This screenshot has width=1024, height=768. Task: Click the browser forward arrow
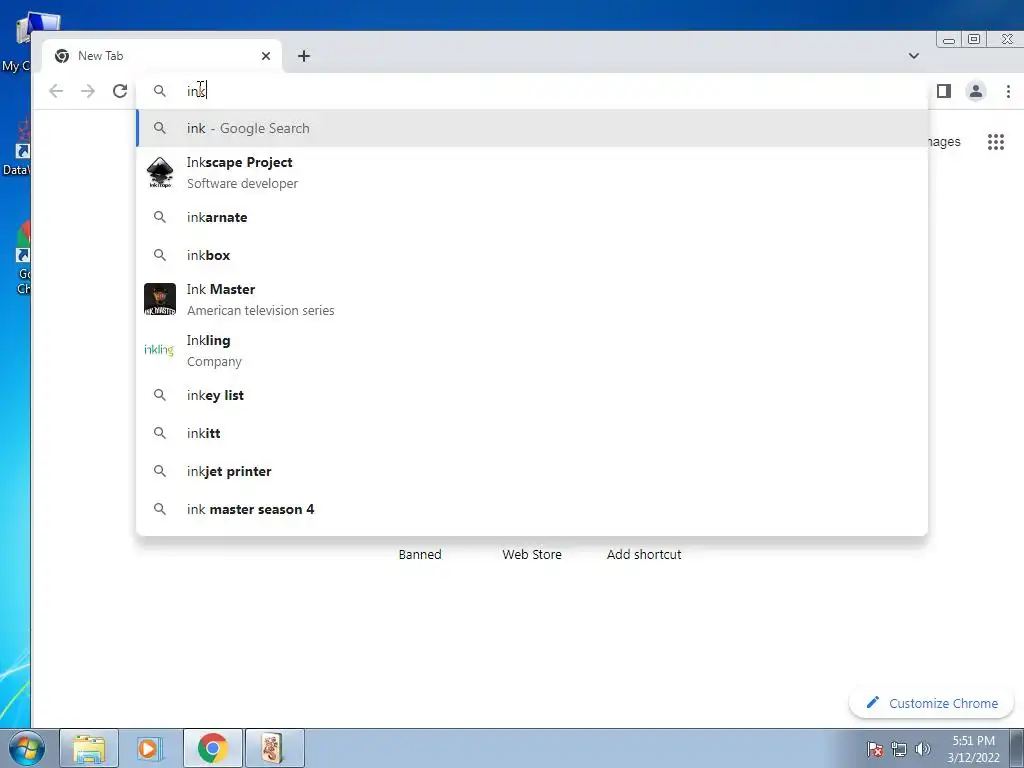pos(88,91)
